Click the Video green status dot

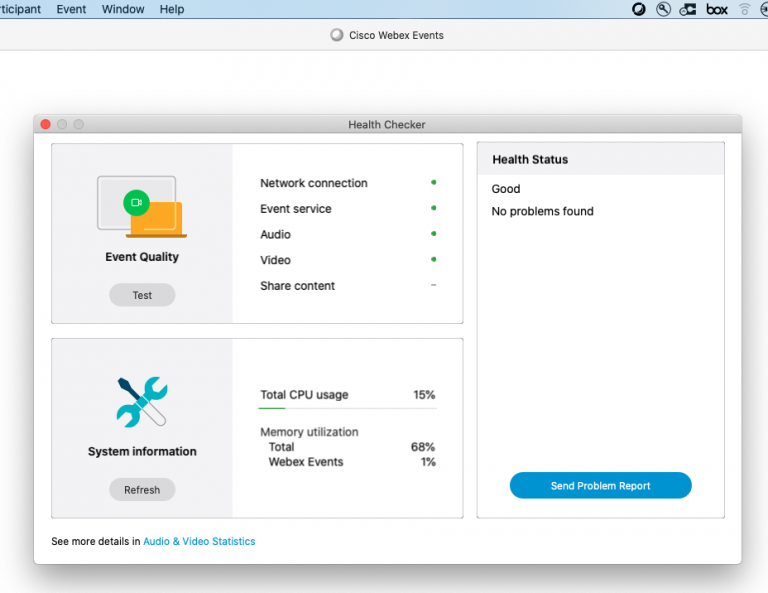click(x=433, y=259)
